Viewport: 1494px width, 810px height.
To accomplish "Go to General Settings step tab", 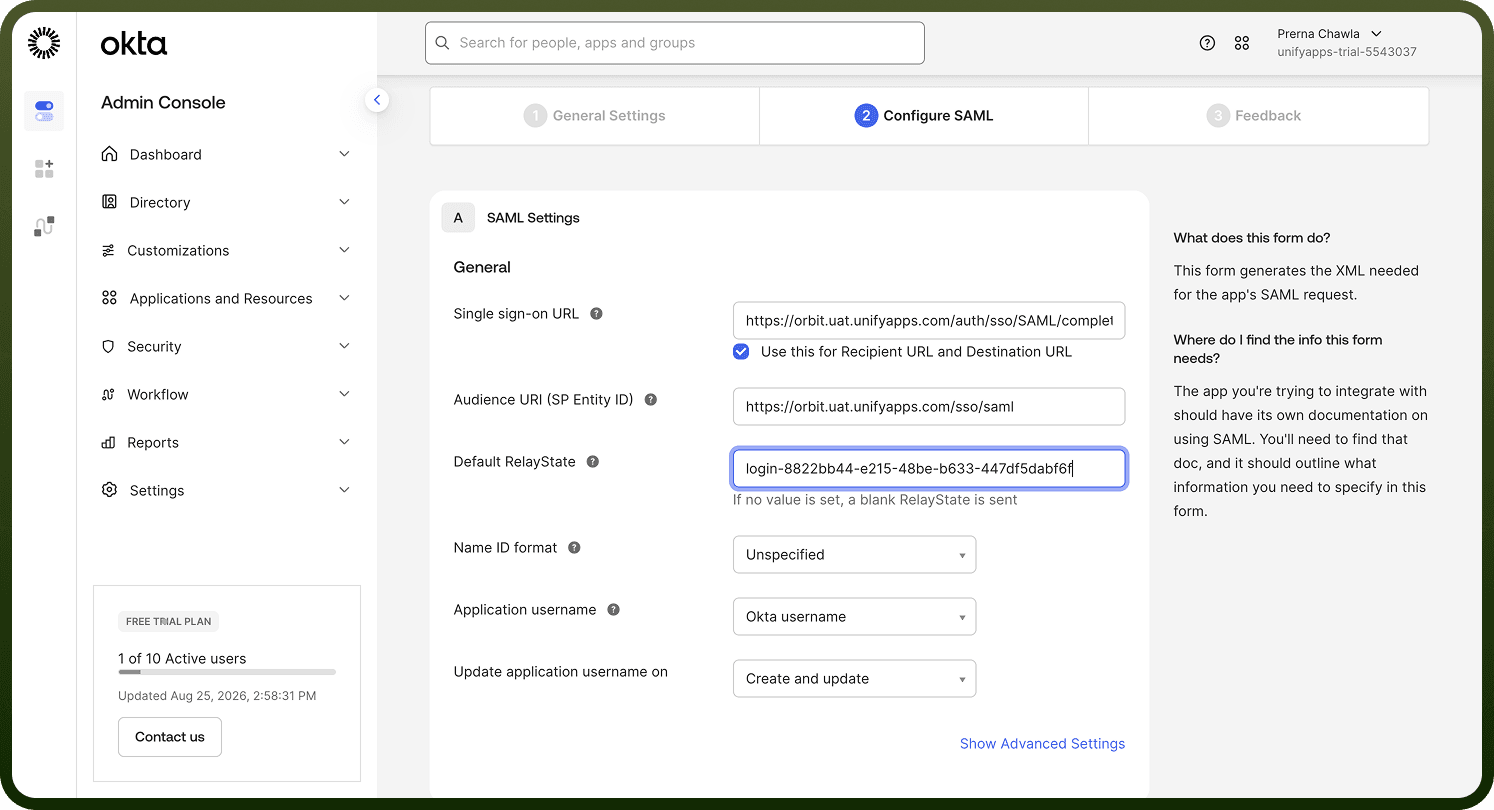I will click(x=595, y=116).
